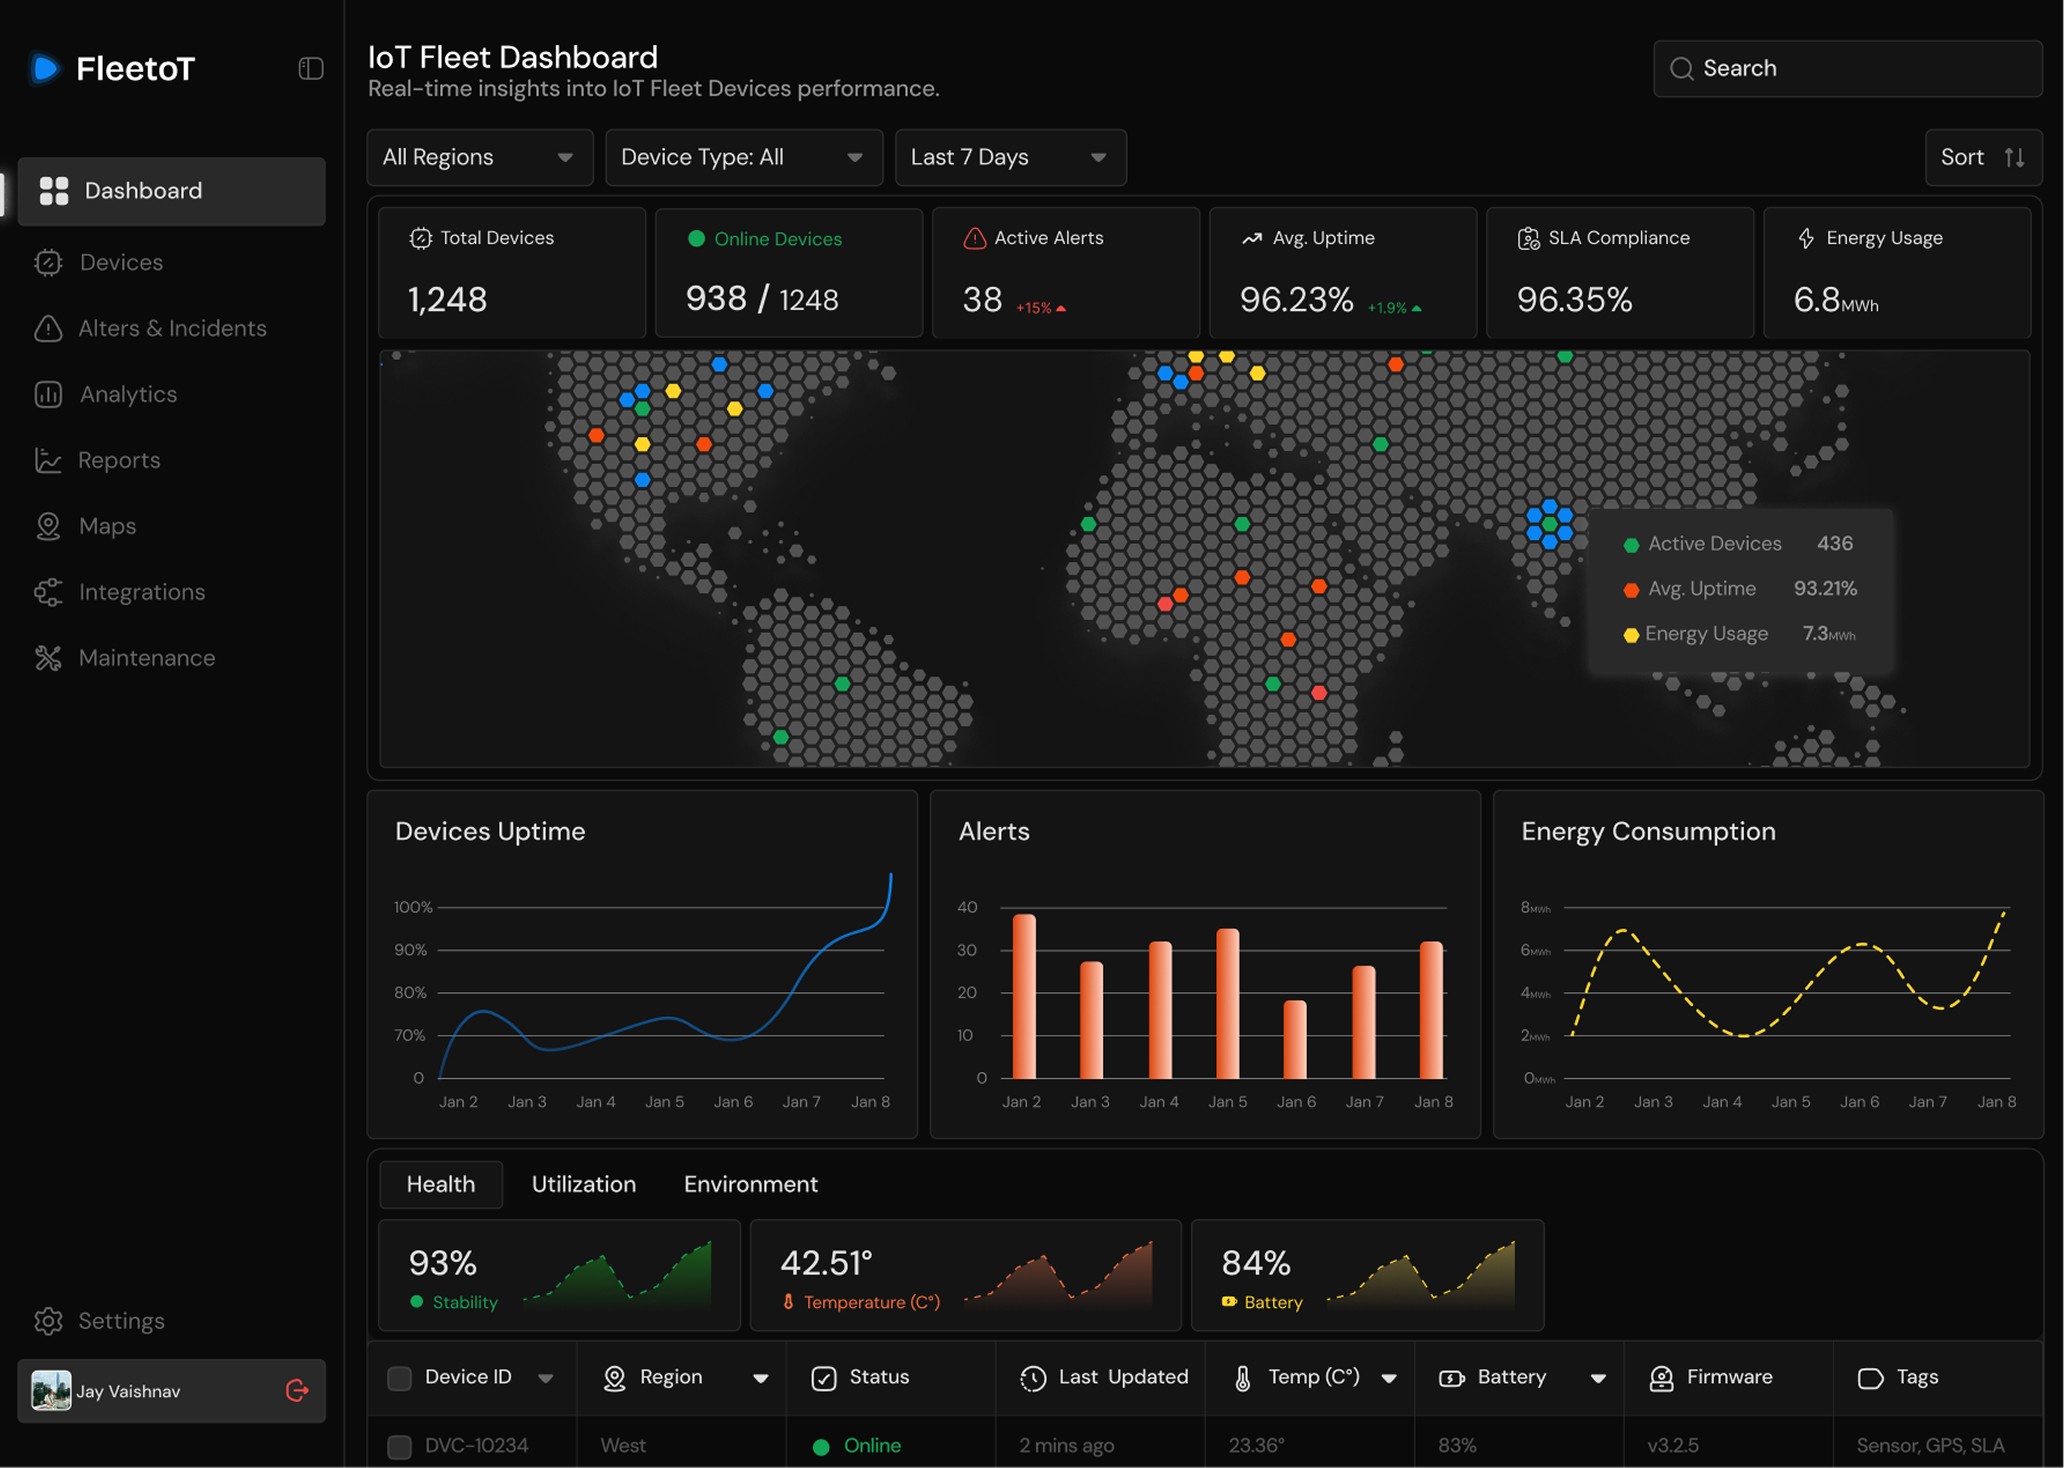Open Alters & Incidents warning icon
Screen dimensions: 2064x1468
(48, 328)
